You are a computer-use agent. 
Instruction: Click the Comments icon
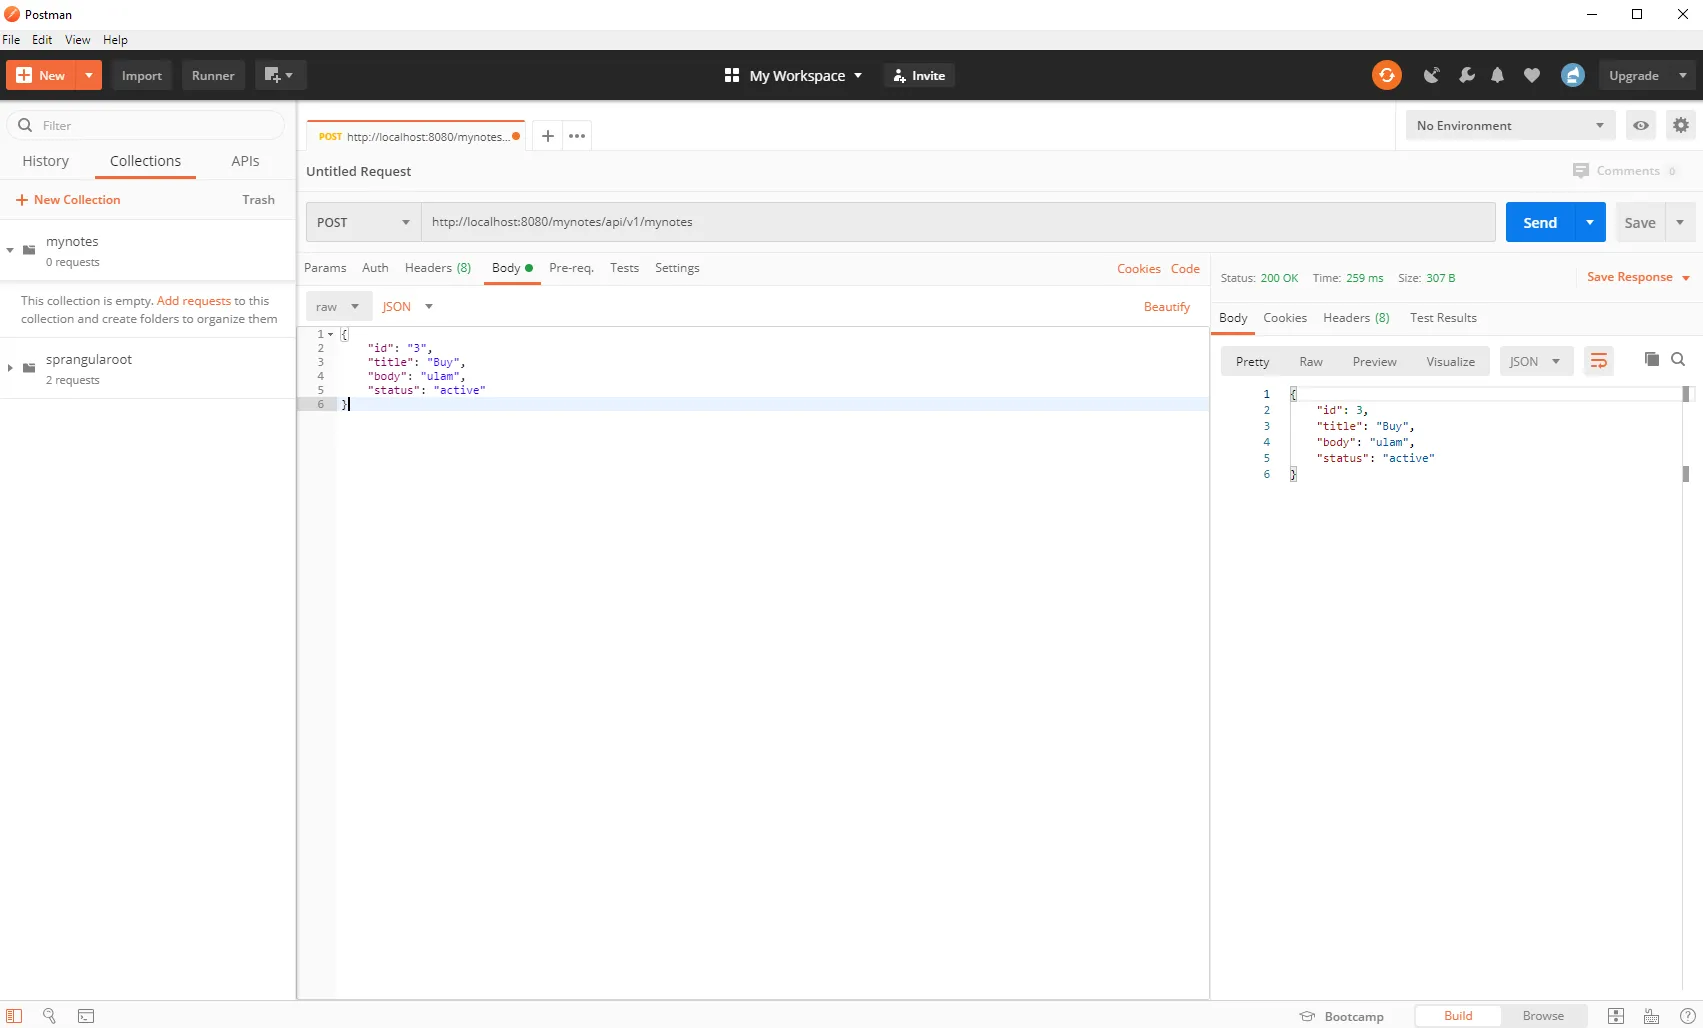[x=1580, y=171]
